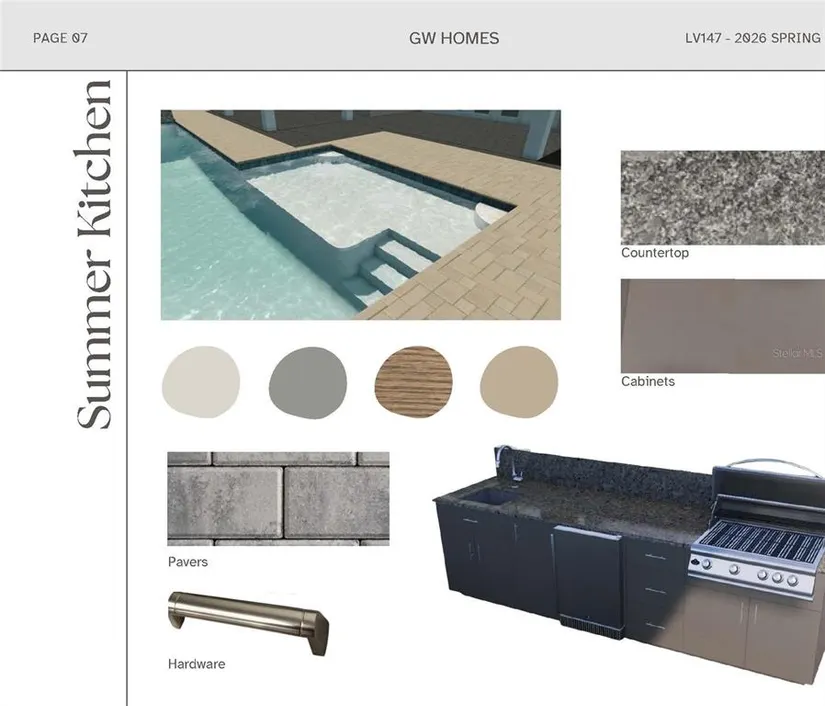Click the sink faucet in kitchen render
The image size is (825, 706).
click(x=505, y=462)
